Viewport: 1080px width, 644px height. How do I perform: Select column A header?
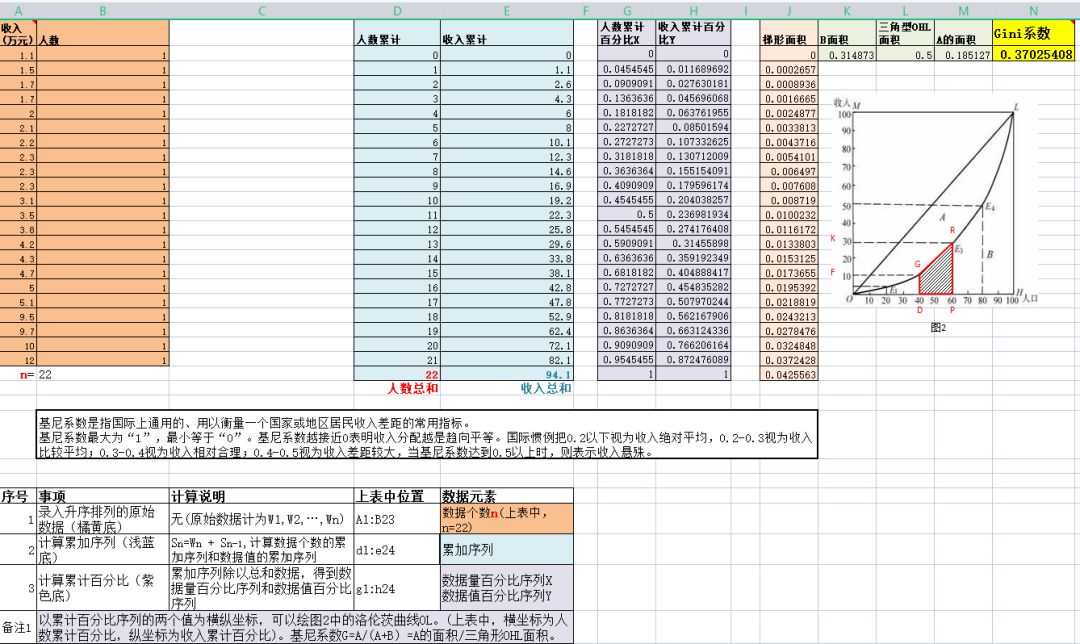[x=18, y=11]
